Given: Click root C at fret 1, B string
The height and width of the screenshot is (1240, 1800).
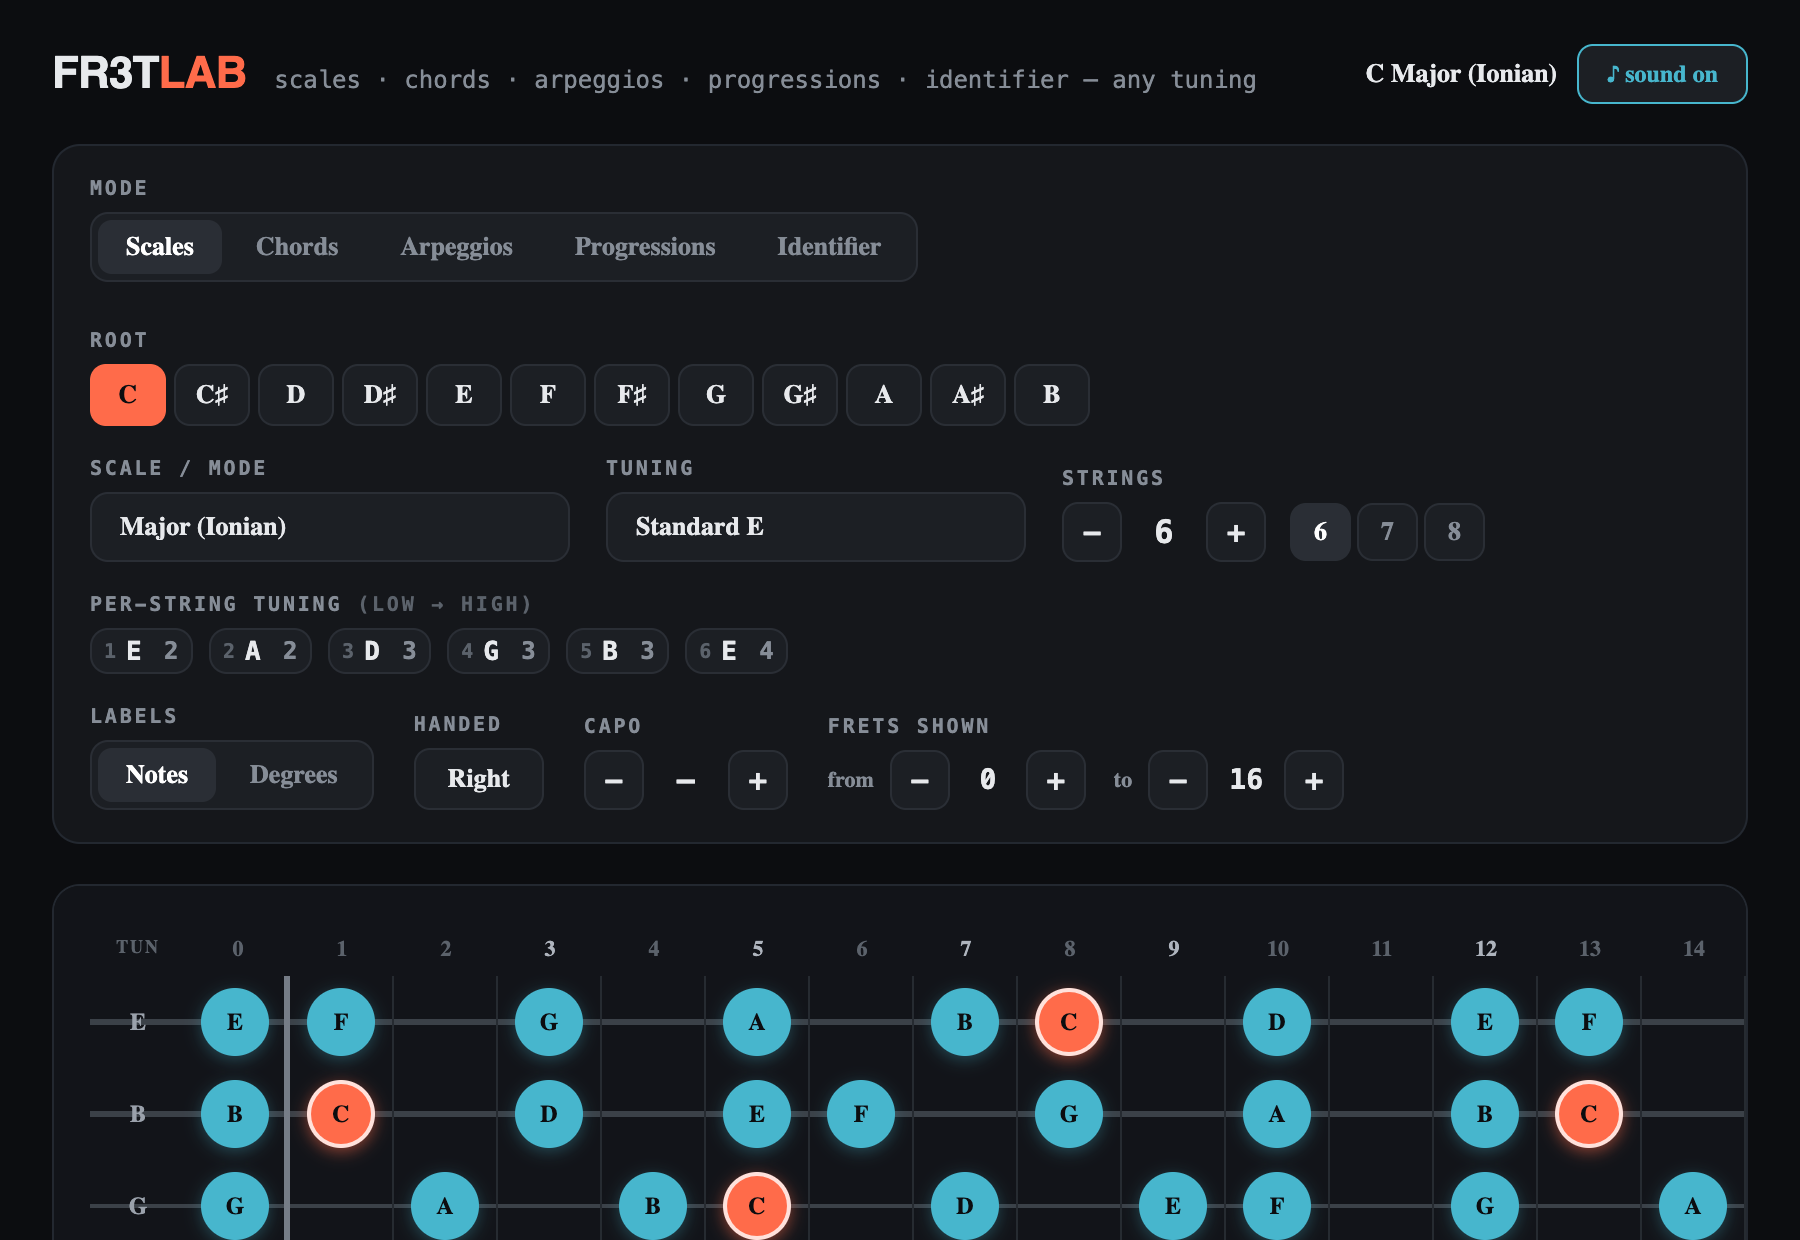Looking at the screenshot, I should point(341,1114).
